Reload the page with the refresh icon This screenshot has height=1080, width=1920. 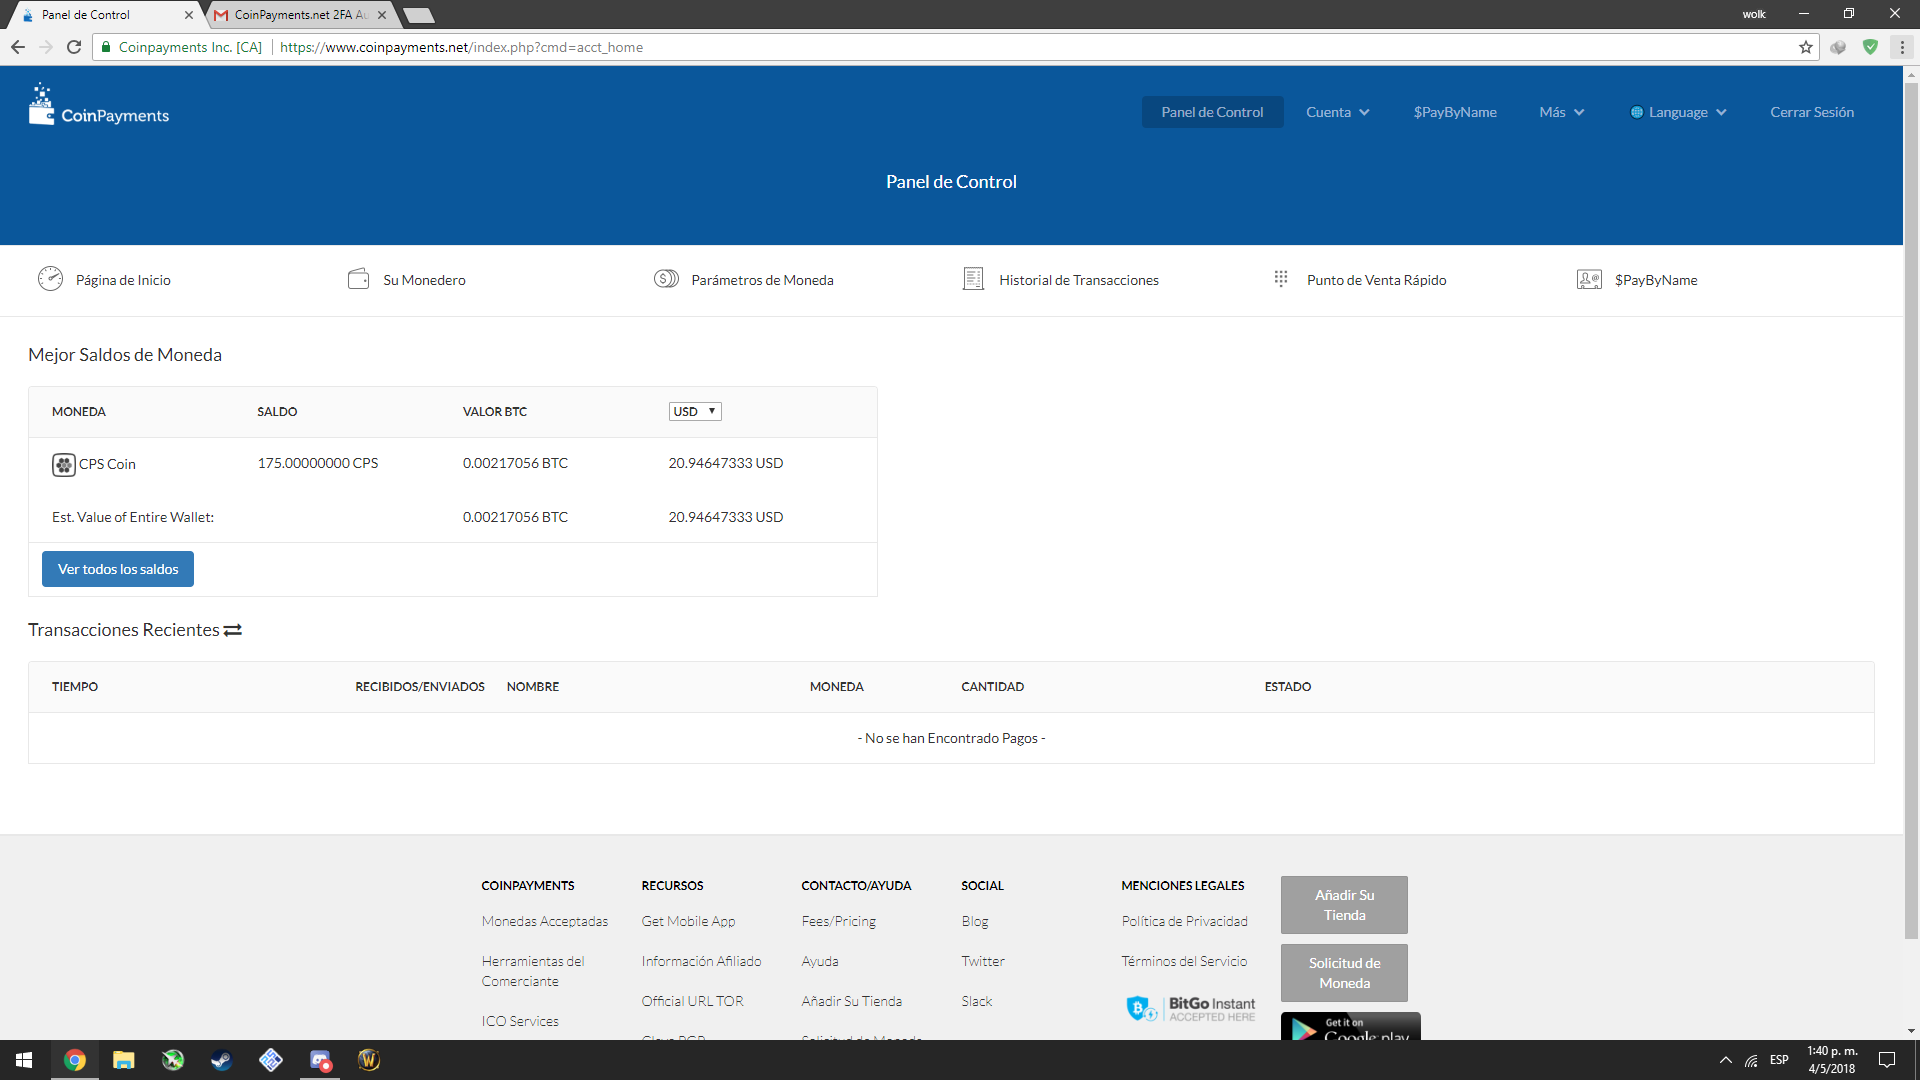(x=74, y=47)
